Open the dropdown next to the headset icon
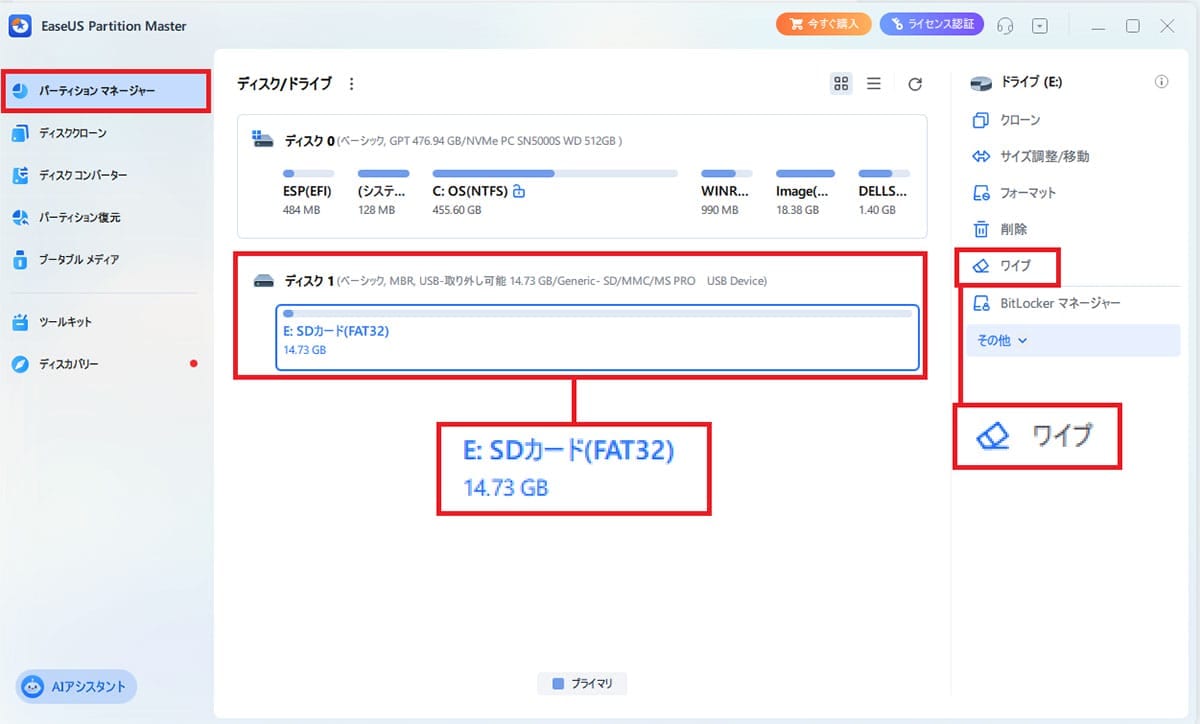The width and height of the screenshot is (1200, 724). point(1040,25)
